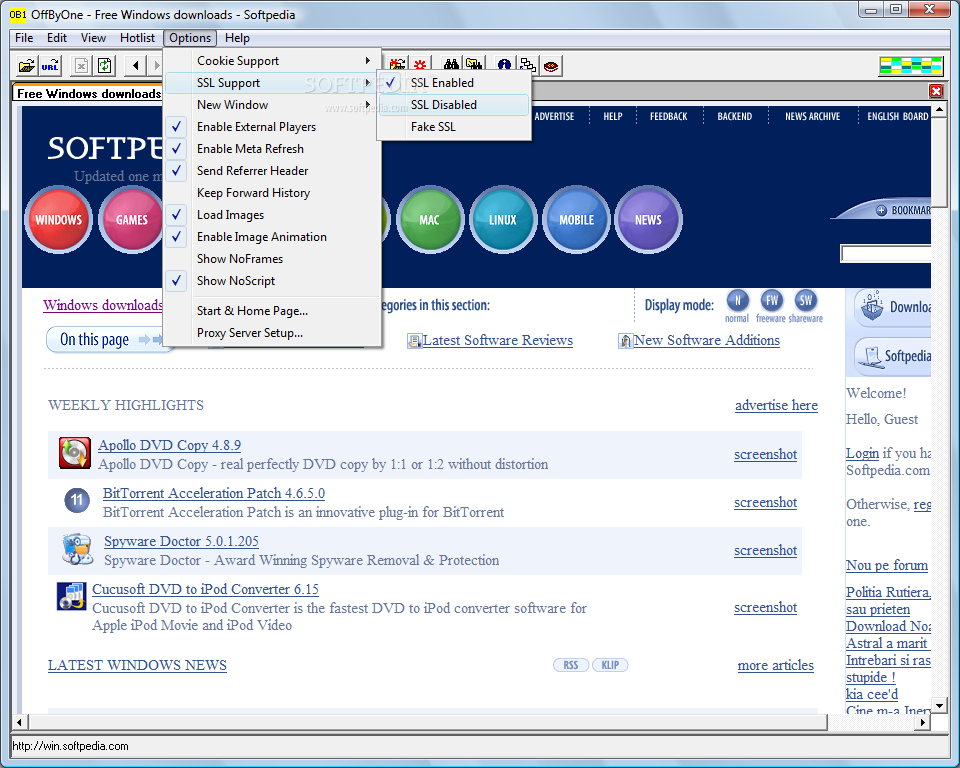
Task: Choose Fake SSL in submenu
Action: coord(454,127)
